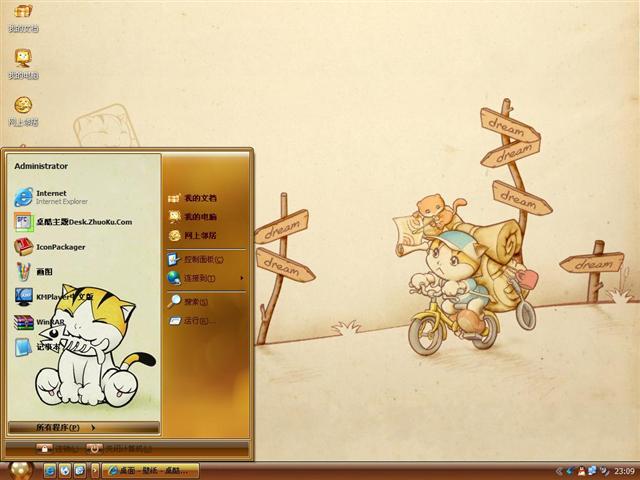
Task: Click the 23:09 taskbar clock
Action: (x=624, y=471)
